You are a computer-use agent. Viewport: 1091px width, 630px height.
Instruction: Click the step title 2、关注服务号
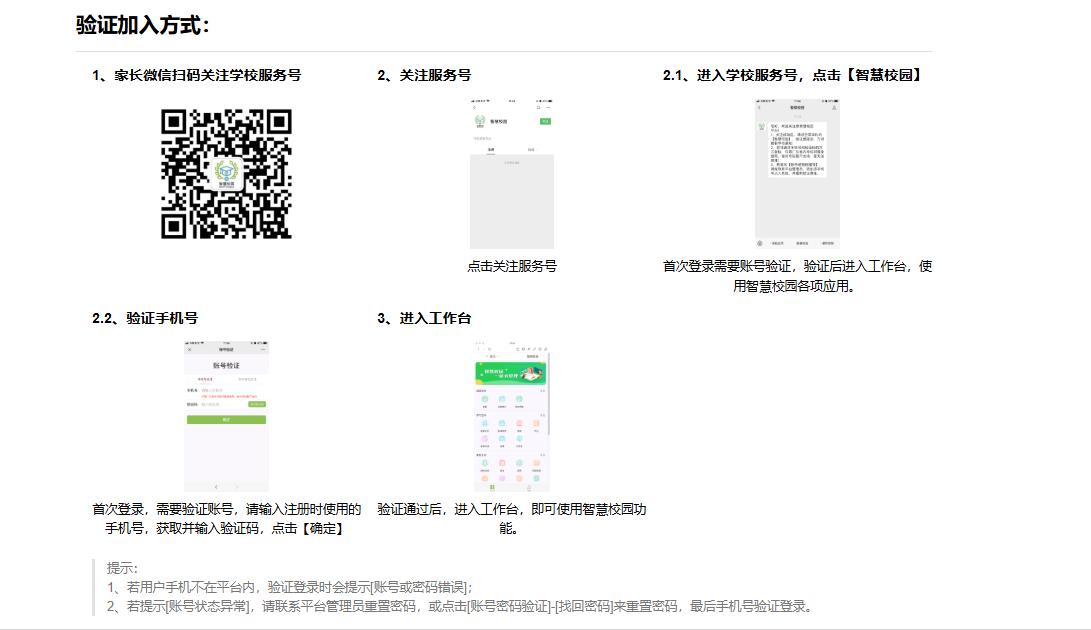424,75
